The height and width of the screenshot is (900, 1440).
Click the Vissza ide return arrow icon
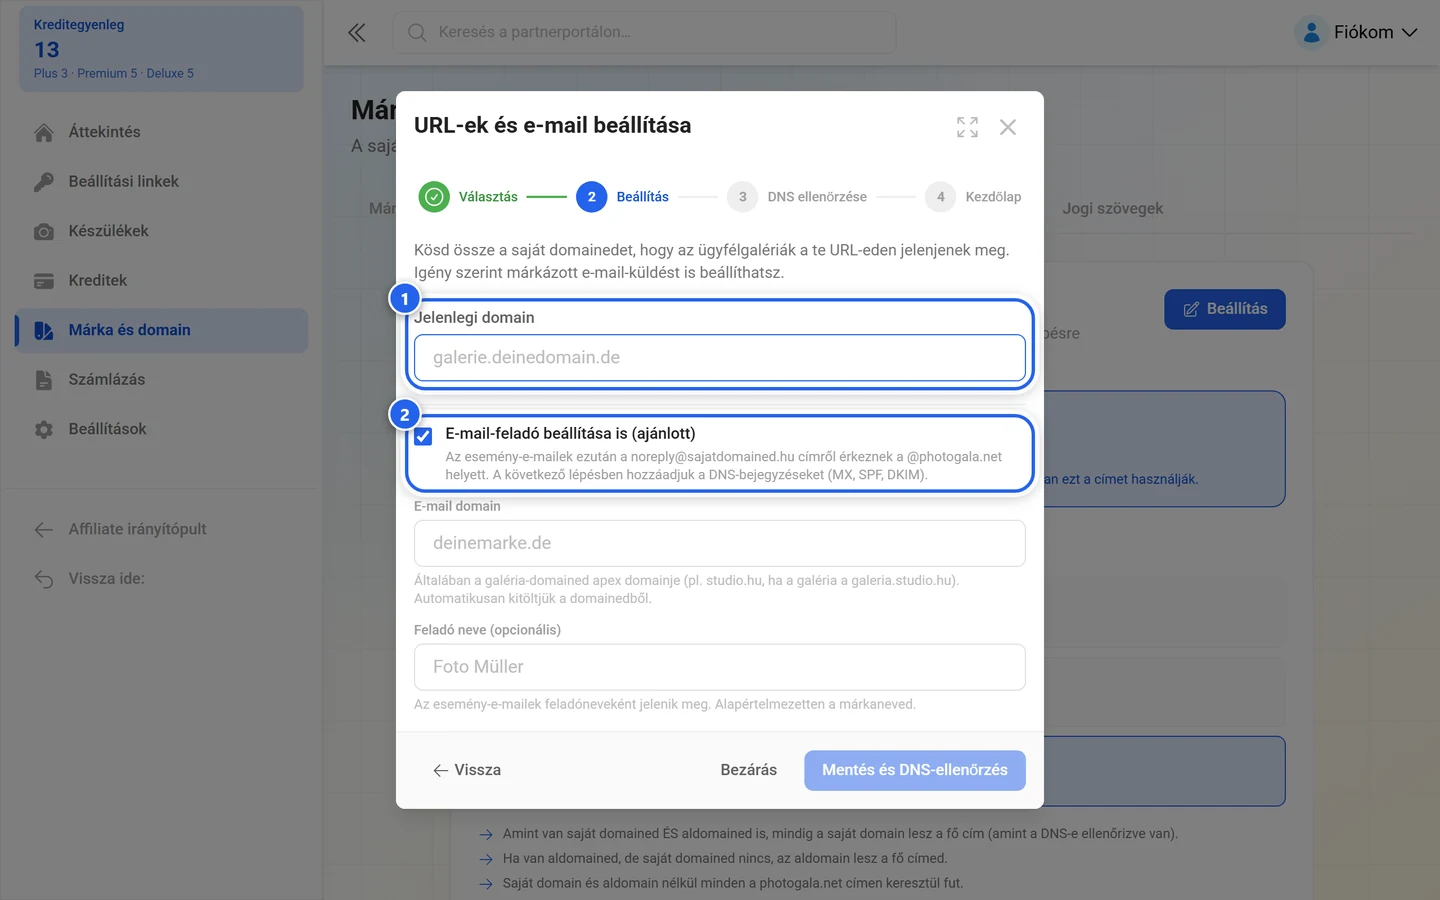tap(44, 579)
